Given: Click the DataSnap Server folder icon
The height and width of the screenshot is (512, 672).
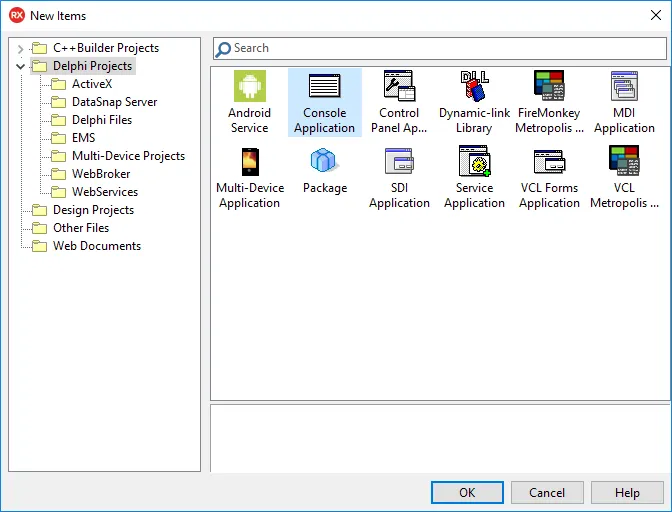Looking at the screenshot, I should [x=58, y=102].
